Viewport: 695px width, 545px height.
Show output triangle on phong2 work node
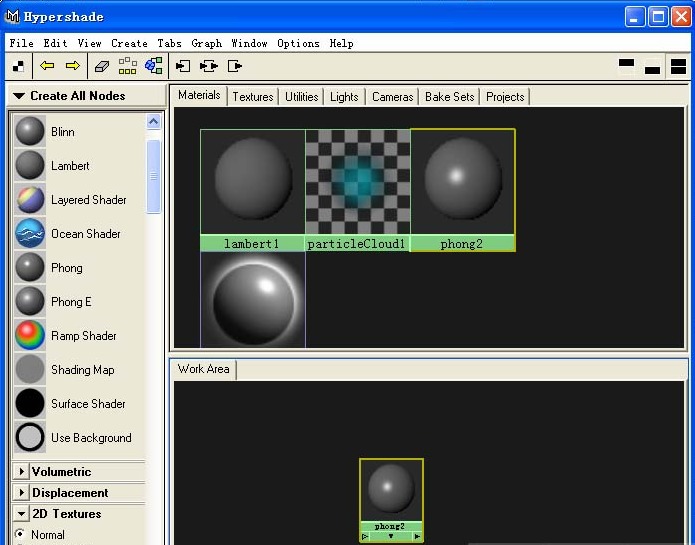[417, 537]
